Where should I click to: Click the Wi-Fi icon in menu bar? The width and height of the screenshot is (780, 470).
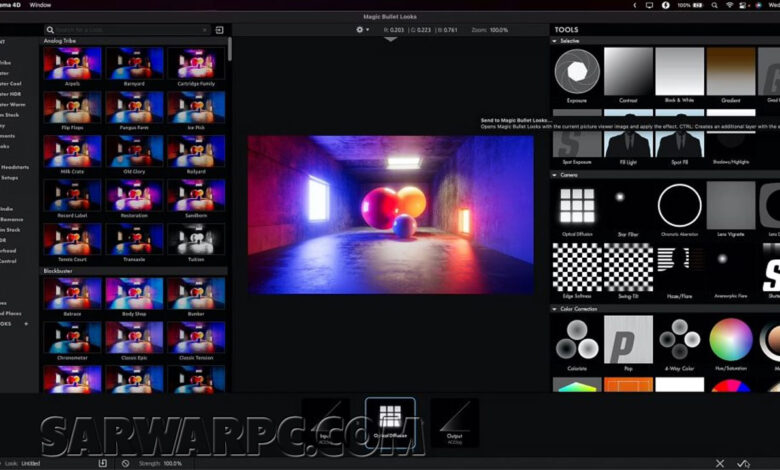point(729,5)
